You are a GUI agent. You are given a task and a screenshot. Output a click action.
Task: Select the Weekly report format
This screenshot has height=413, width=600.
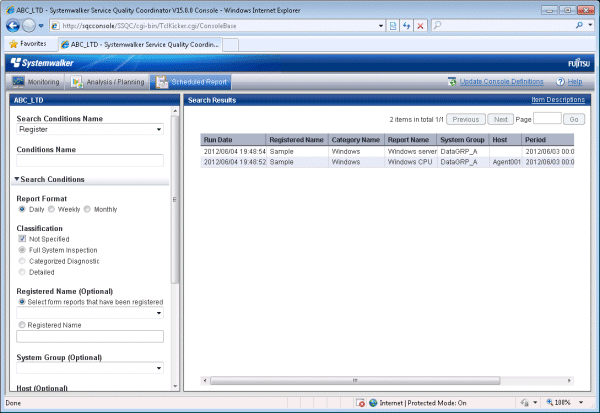51,209
